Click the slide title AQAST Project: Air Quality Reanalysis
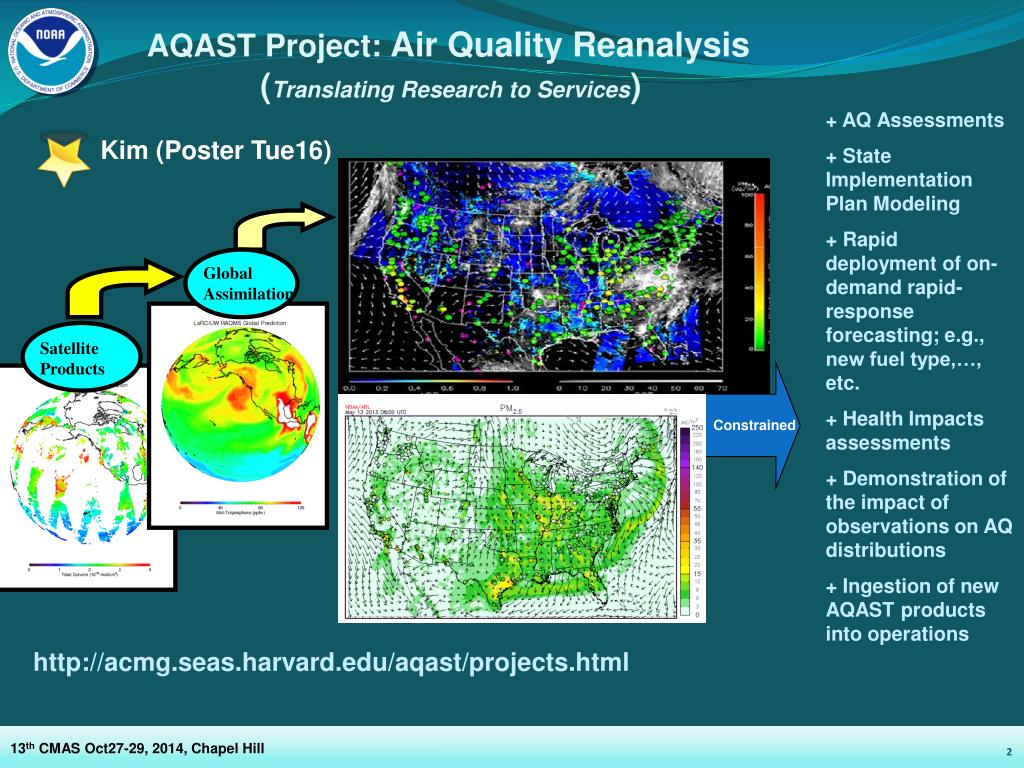 click(x=448, y=46)
